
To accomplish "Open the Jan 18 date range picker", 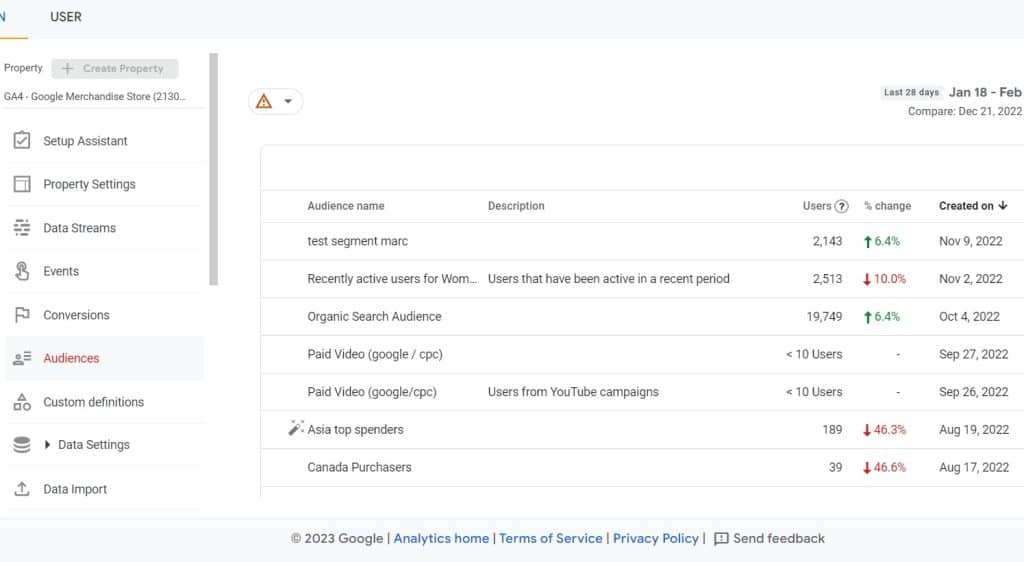I will tap(985, 92).
